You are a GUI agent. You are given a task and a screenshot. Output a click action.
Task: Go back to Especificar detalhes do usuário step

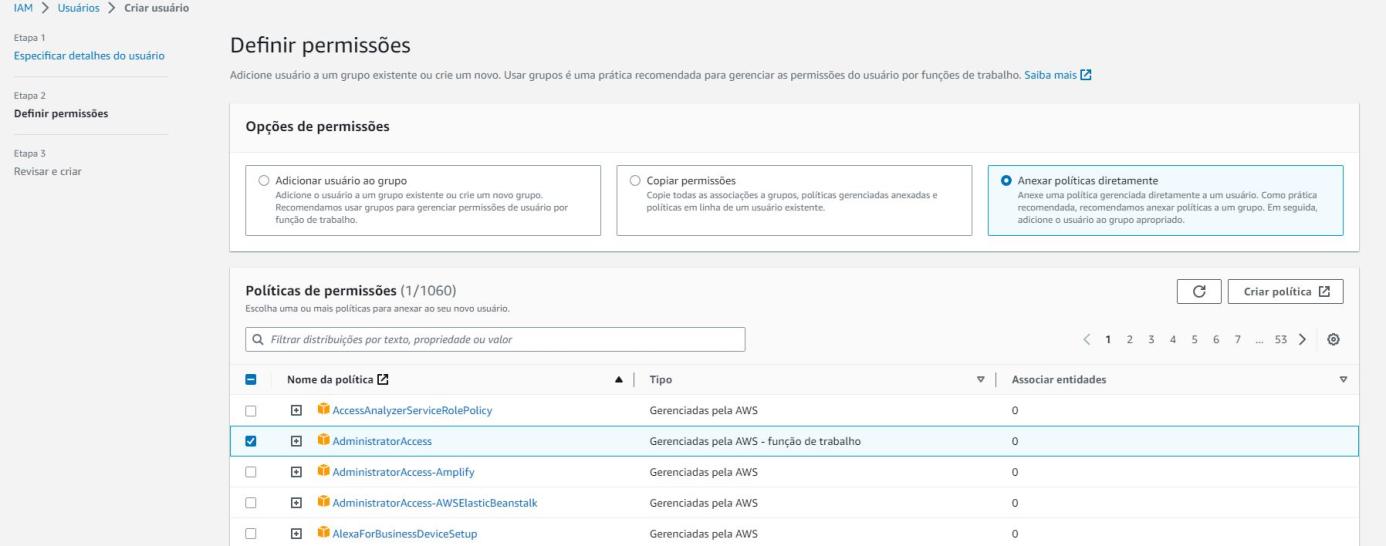coord(89,55)
